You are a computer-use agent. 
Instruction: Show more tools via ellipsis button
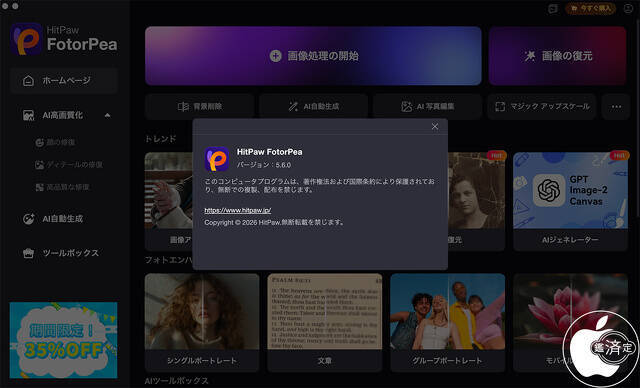(x=616, y=106)
